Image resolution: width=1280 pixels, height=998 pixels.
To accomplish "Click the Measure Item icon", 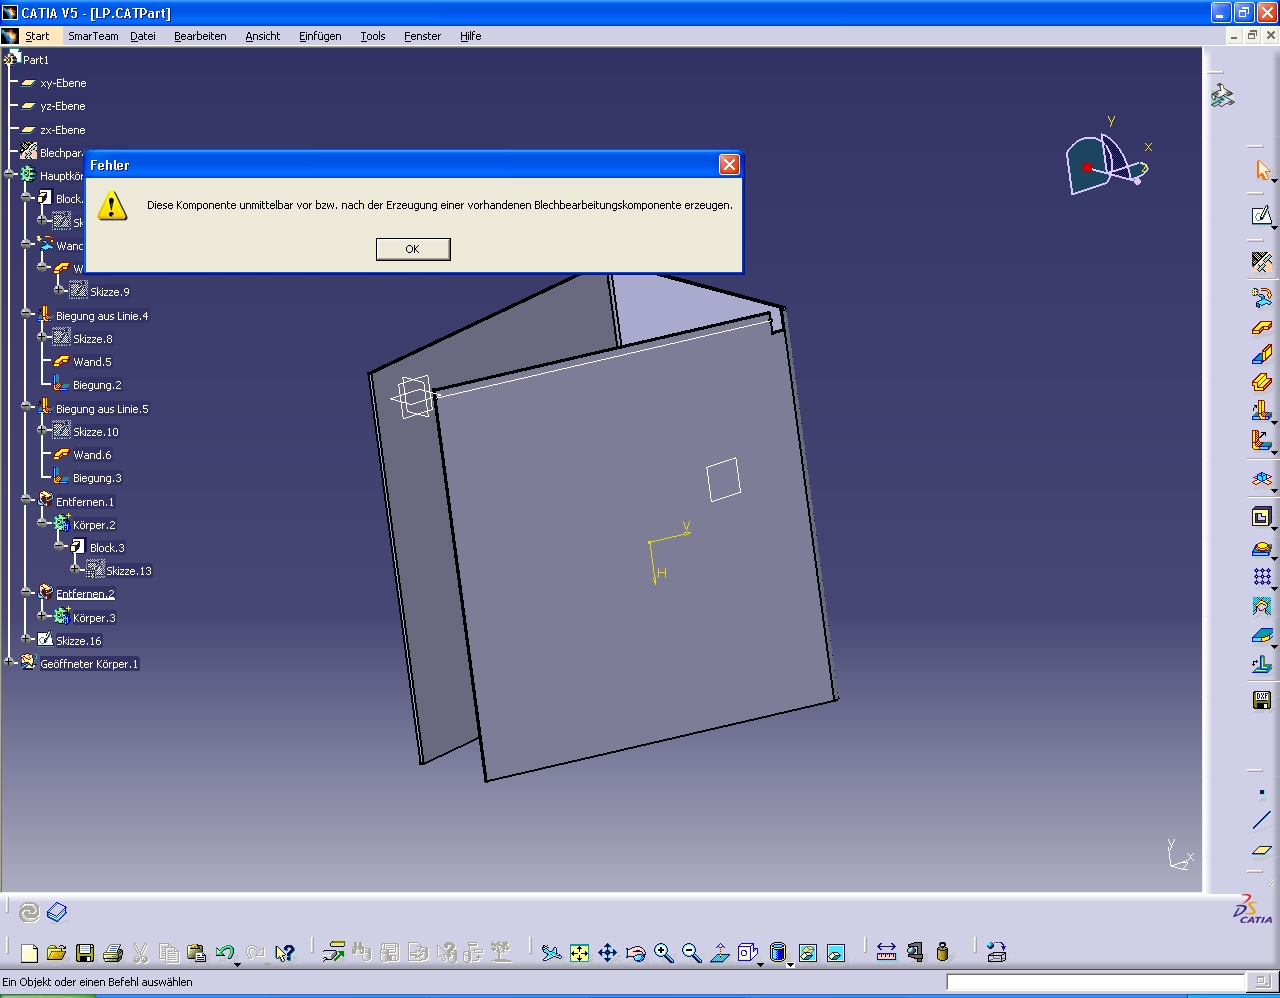I will point(914,953).
